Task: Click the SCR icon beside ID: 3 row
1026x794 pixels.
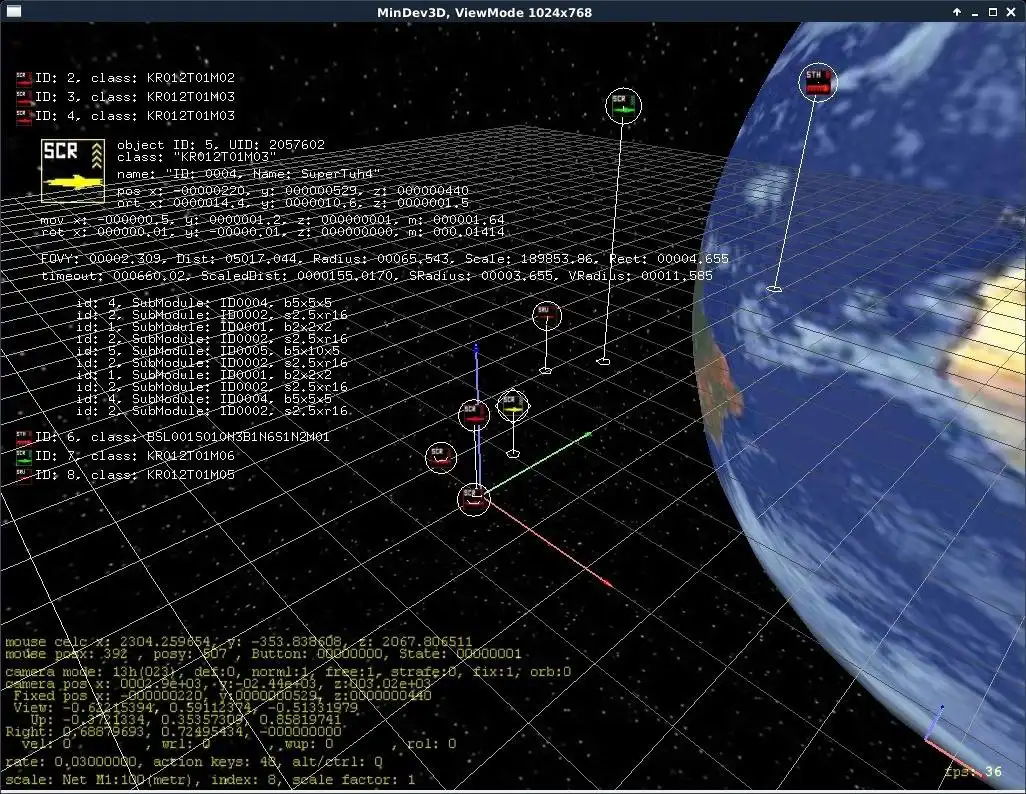Action: point(24,97)
